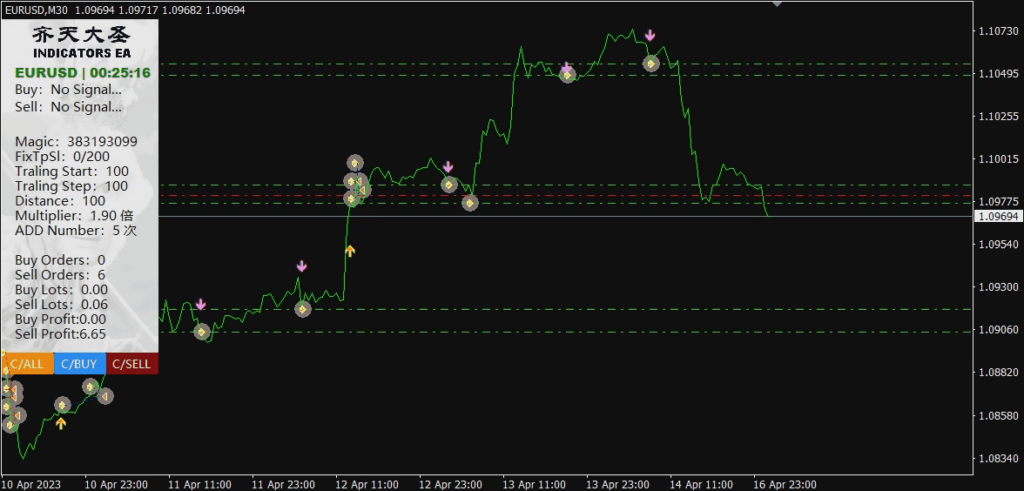Screen dimensions: 1024x491
Task: Click the Sell Profit 6.65 readout
Action: pos(61,334)
